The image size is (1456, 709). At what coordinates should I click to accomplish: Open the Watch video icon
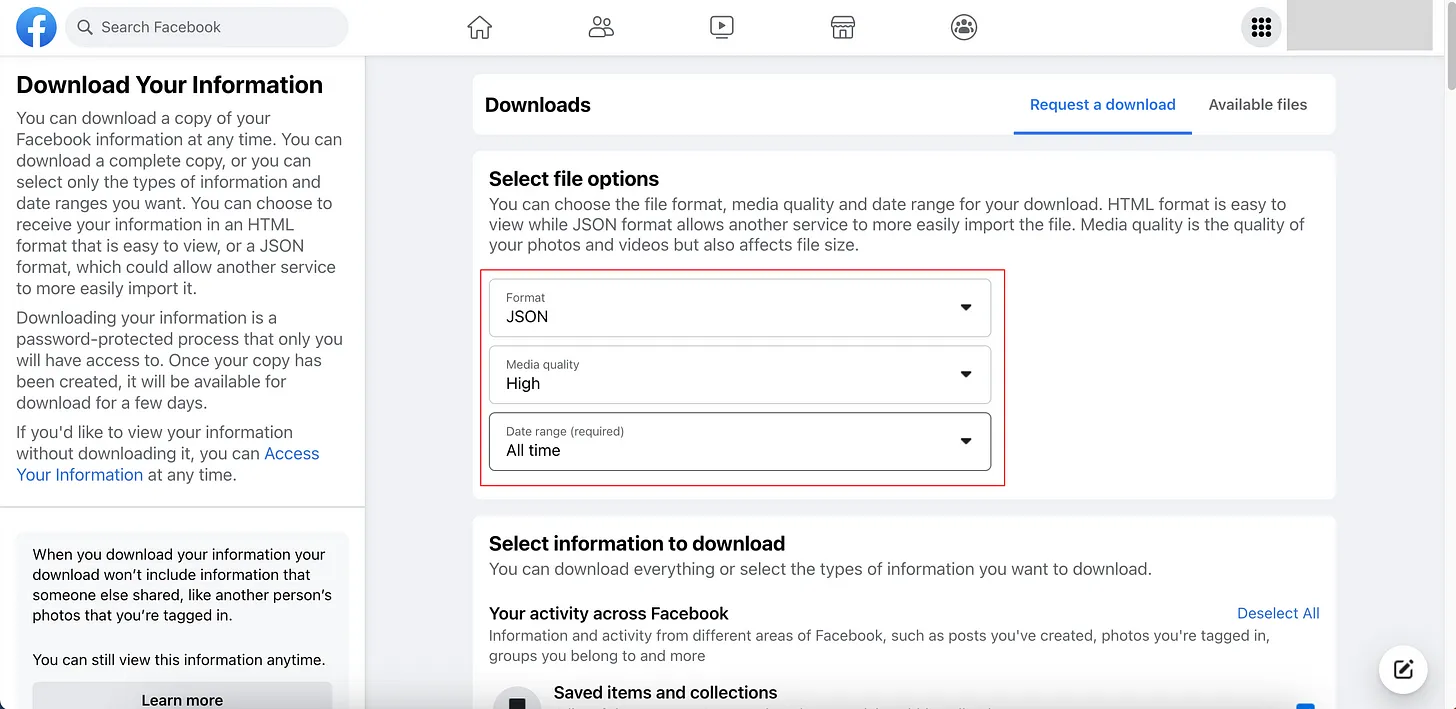[x=722, y=28]
